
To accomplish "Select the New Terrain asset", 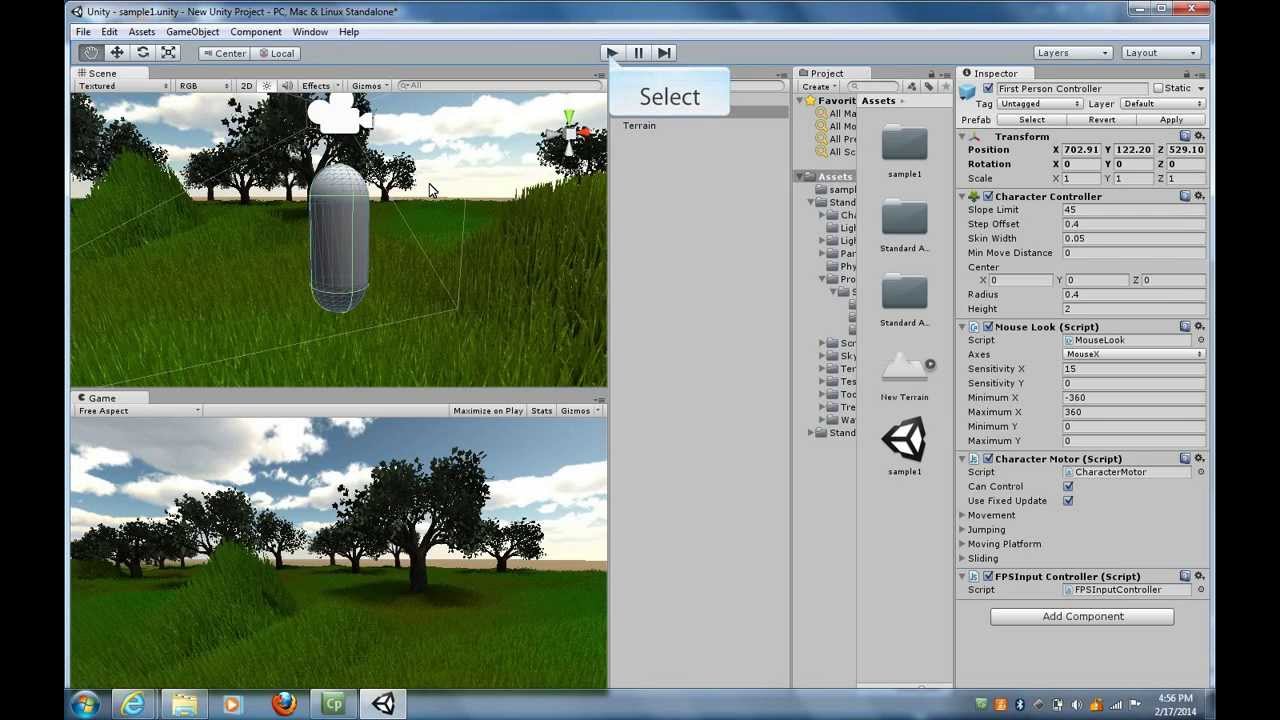I will (905, 377).
